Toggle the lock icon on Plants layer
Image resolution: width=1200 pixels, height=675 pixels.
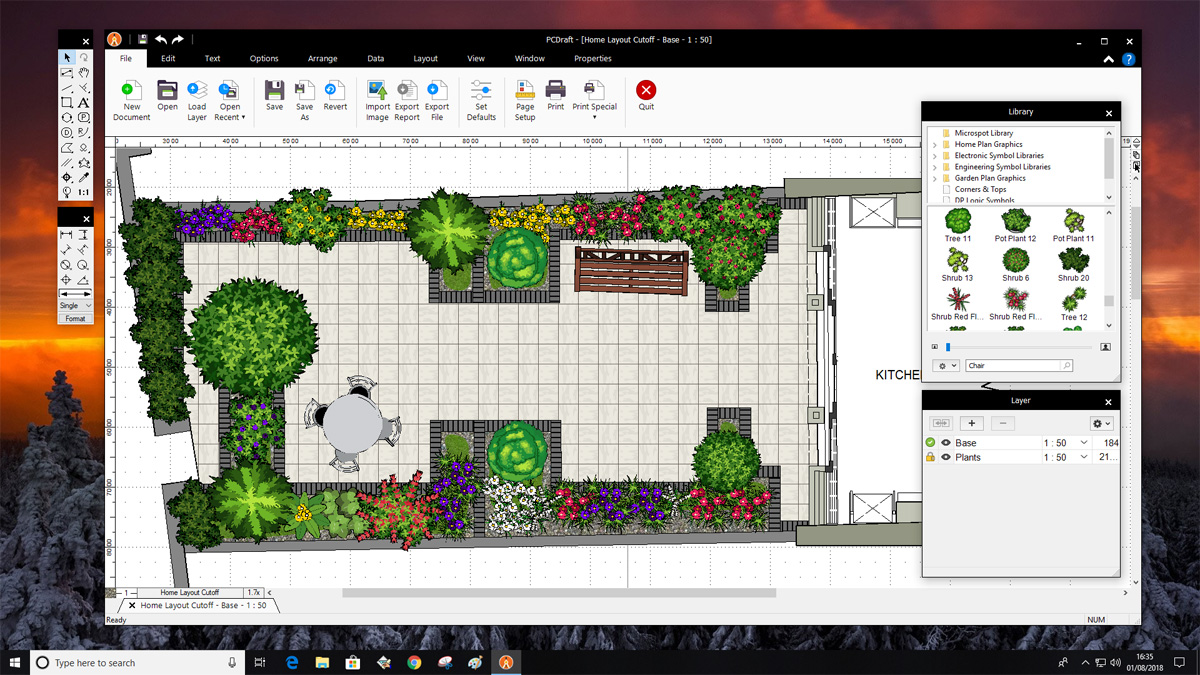click(930, 457)
